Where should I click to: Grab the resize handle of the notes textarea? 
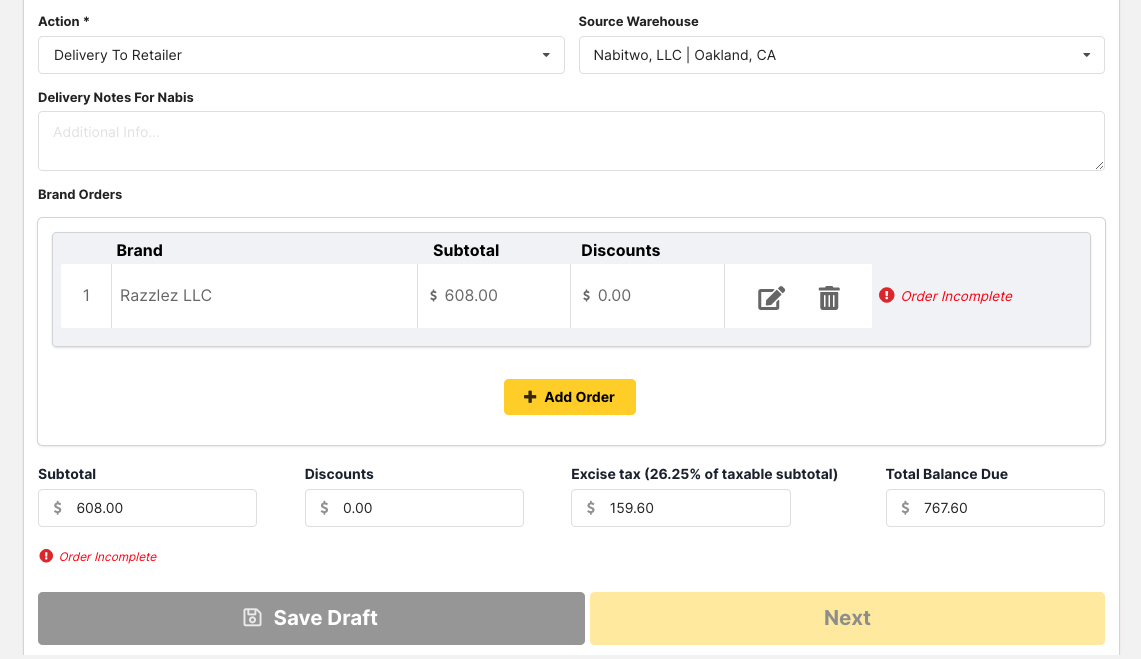pos(1099,165)
